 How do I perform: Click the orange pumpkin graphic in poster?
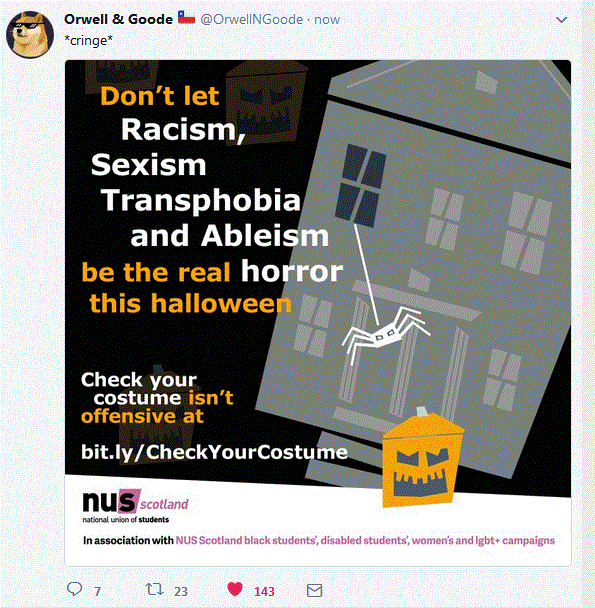(x=422, y=458)
